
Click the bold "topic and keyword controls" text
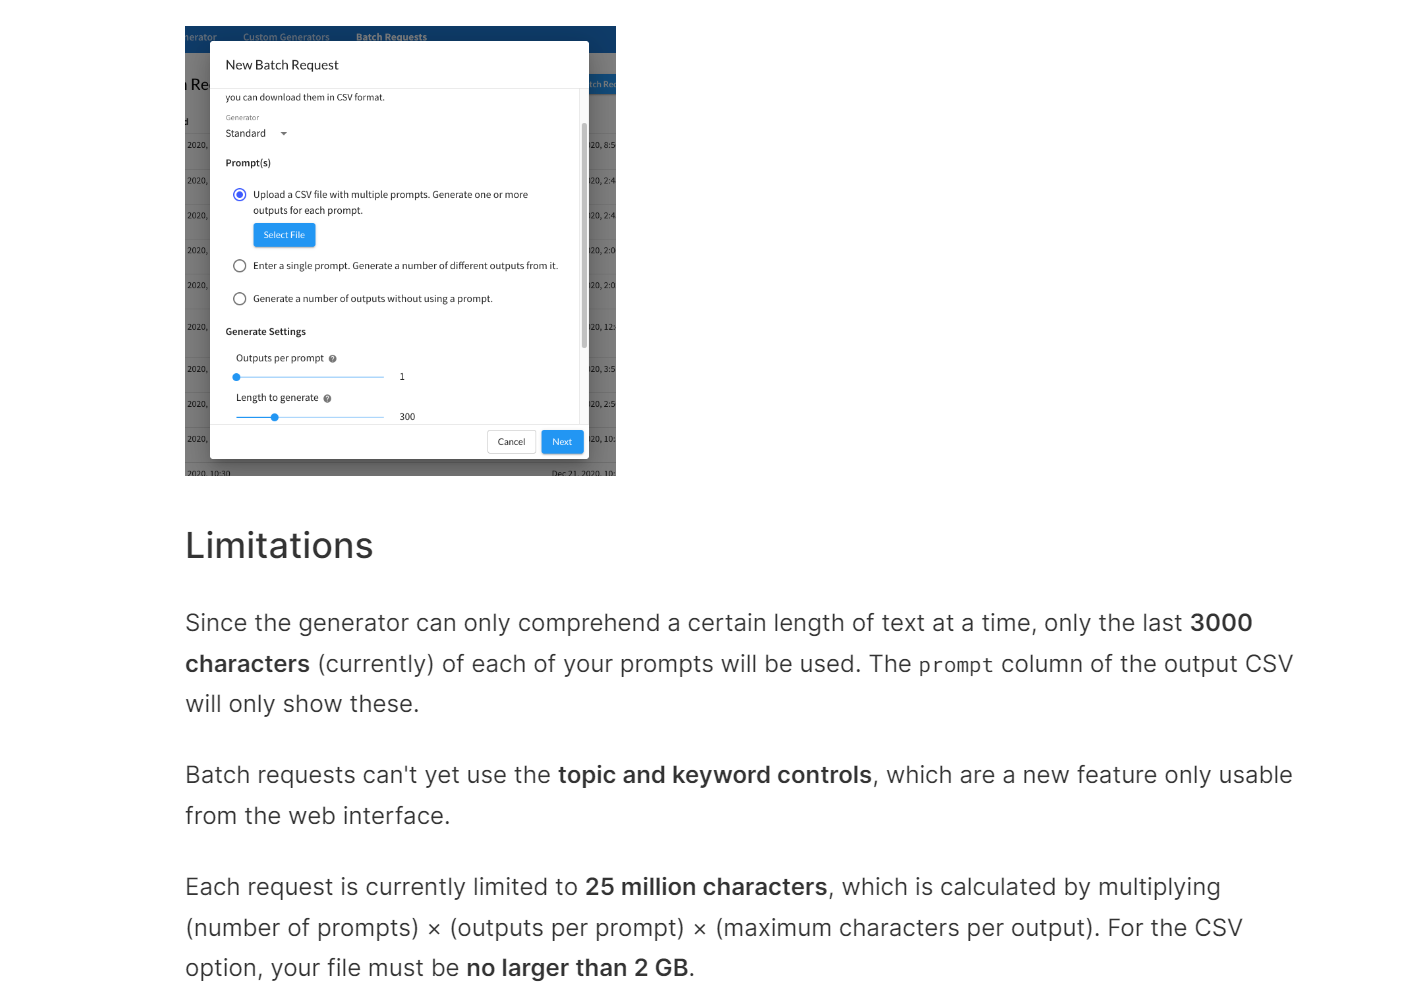[x=714, y=775]
